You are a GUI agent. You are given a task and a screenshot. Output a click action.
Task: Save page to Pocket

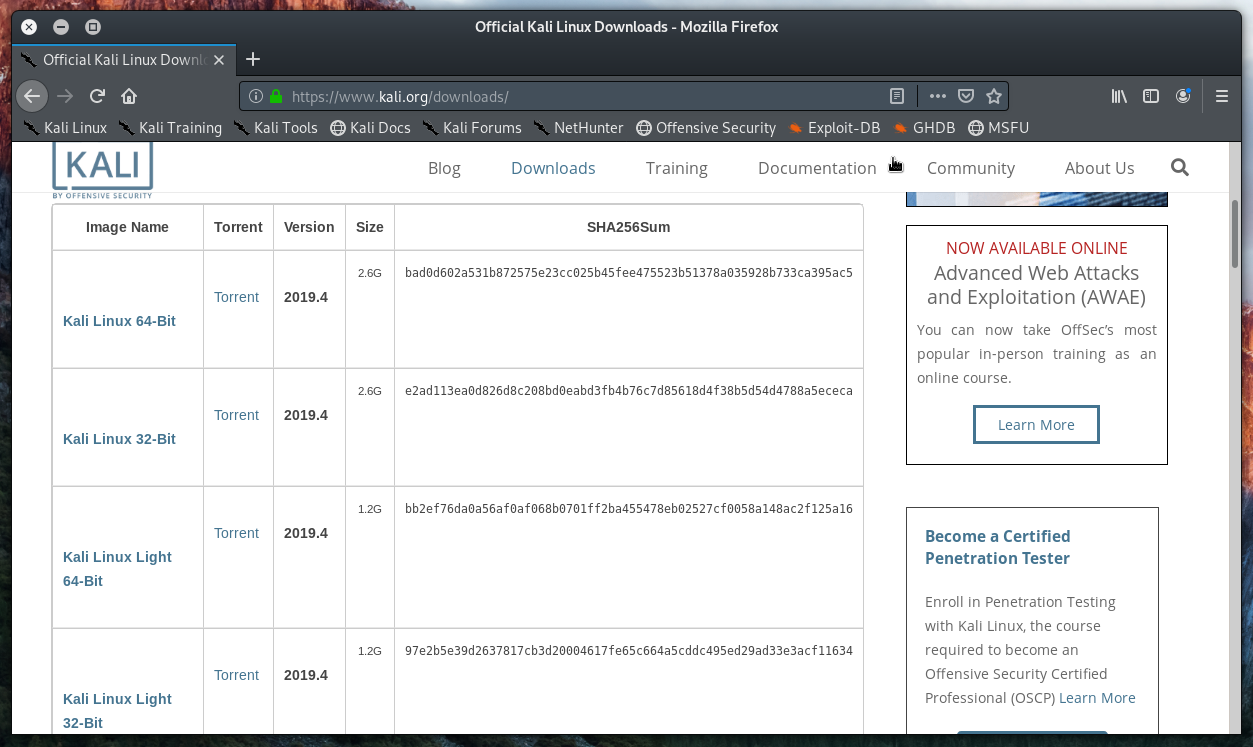pyautogui.click(x=966, y=96)
